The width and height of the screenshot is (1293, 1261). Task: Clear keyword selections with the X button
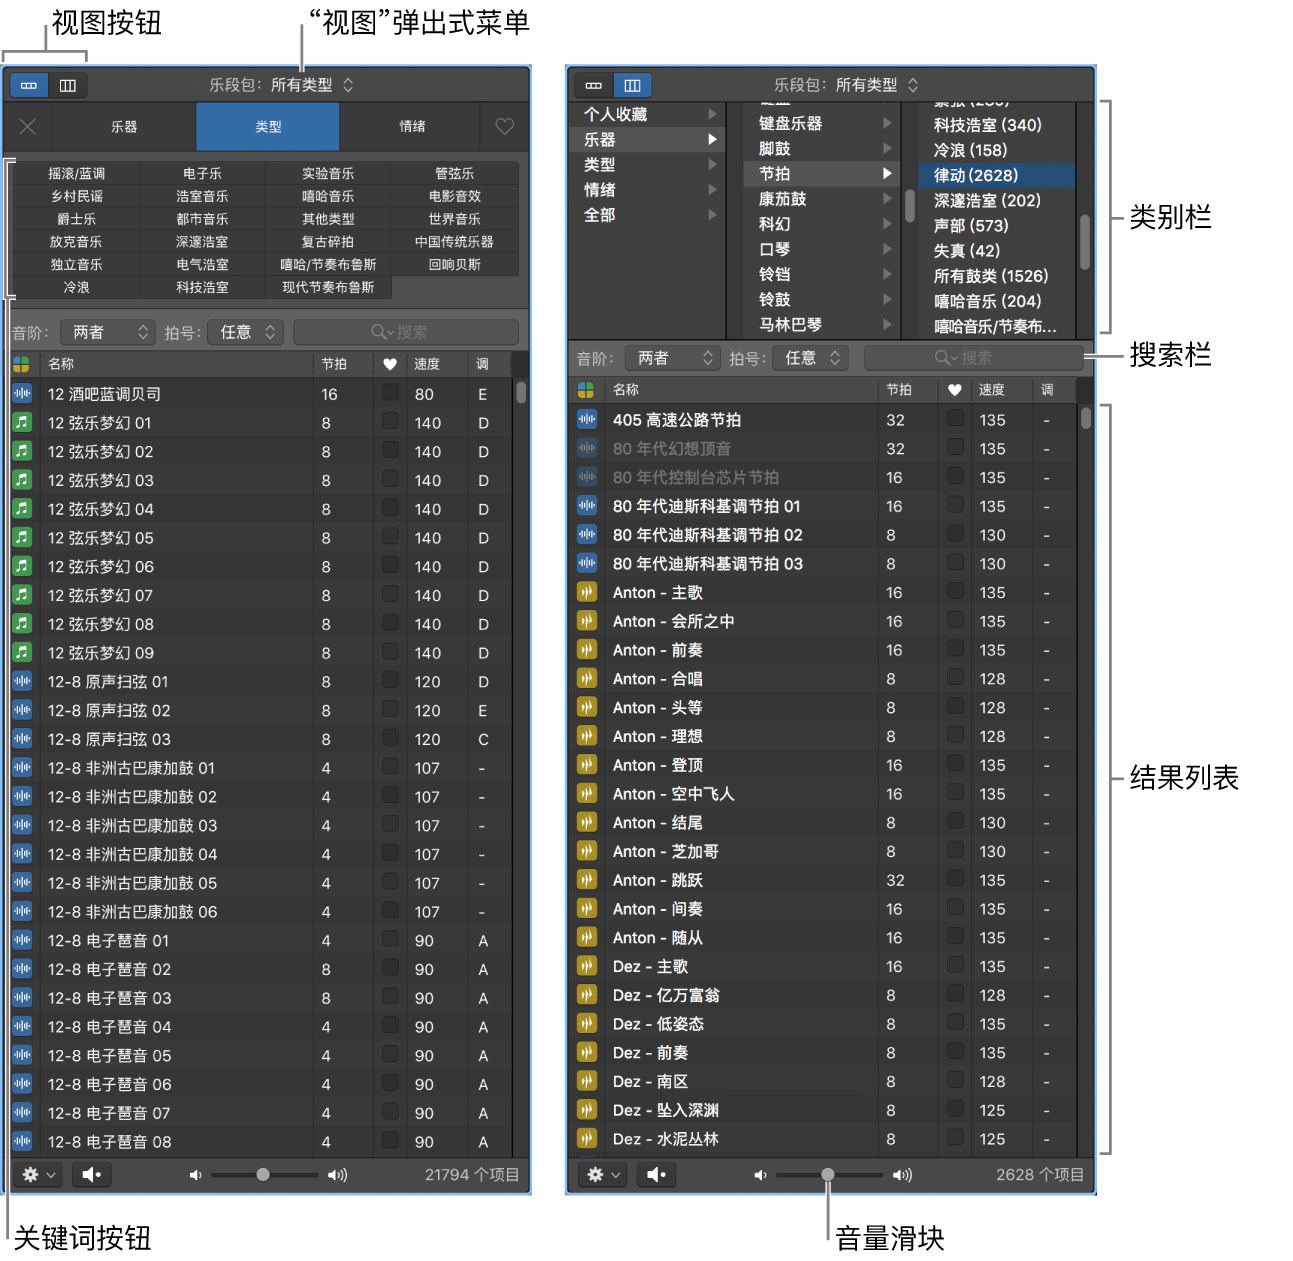click(27, 127)
